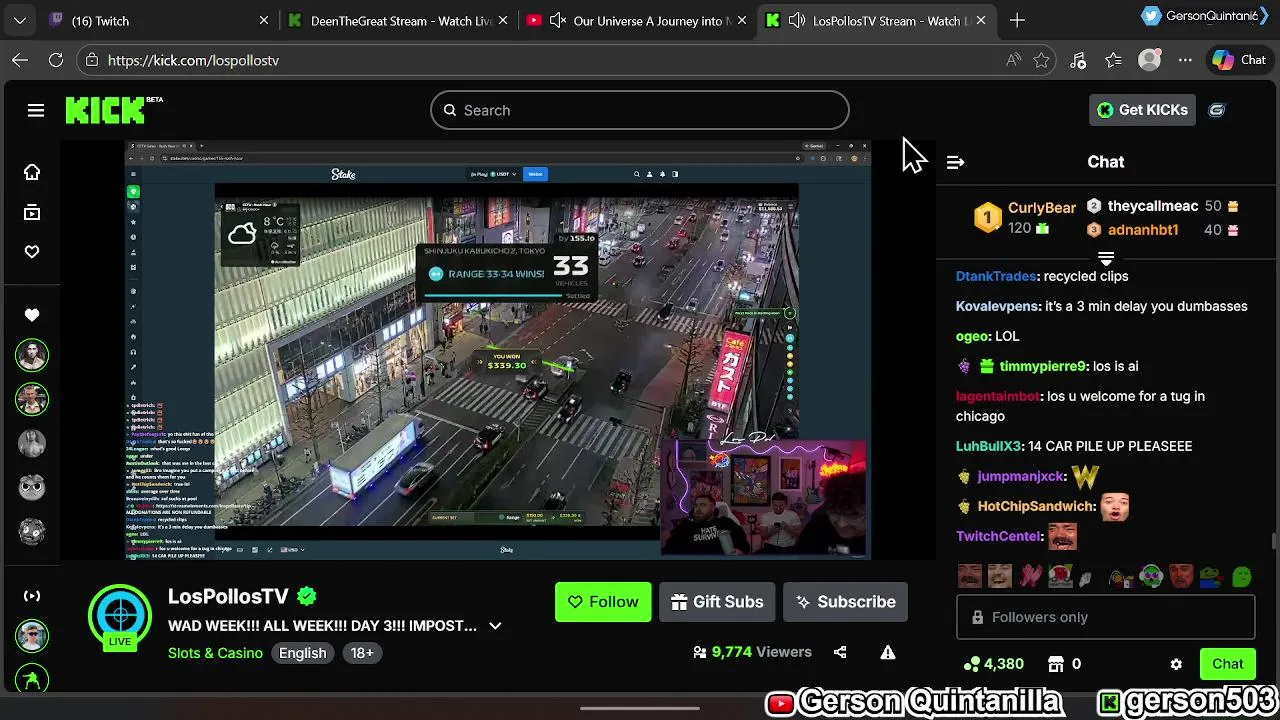Switch to Our Universe YouTube tab

click(638, 20)
